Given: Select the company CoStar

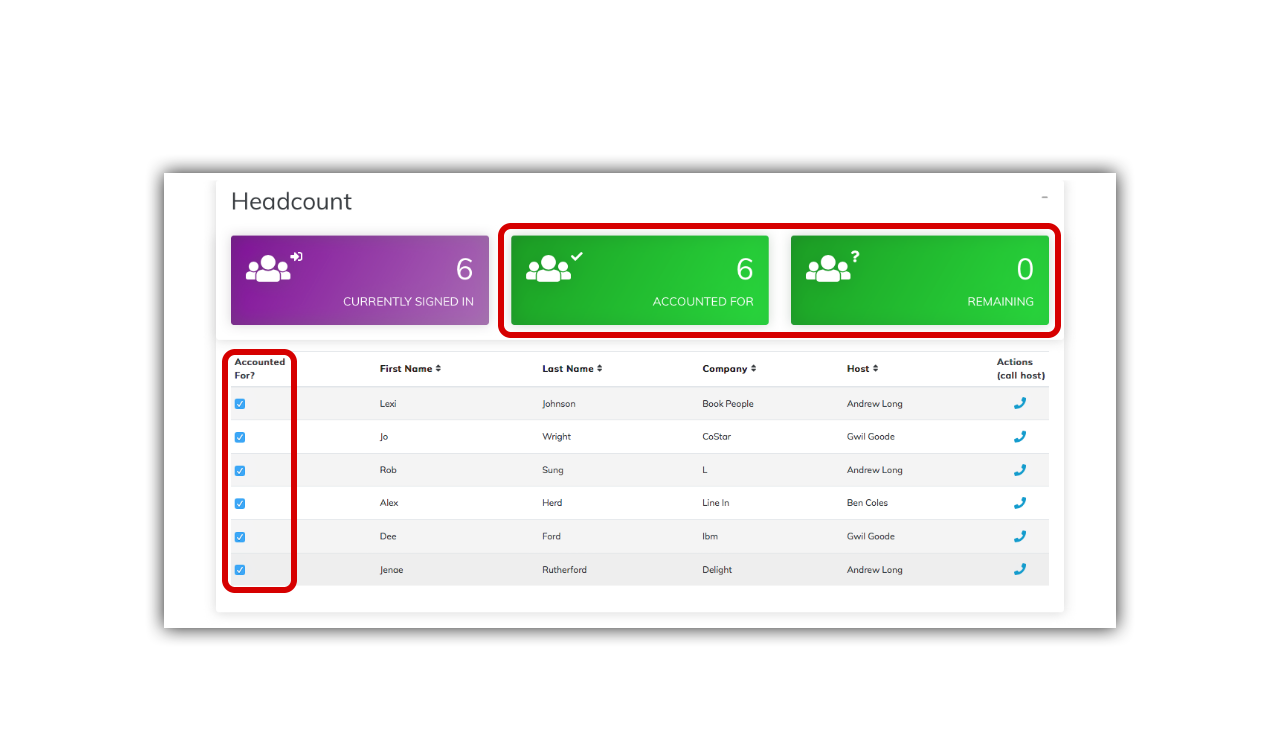Looking at the screenshot, I should [718, 437].
